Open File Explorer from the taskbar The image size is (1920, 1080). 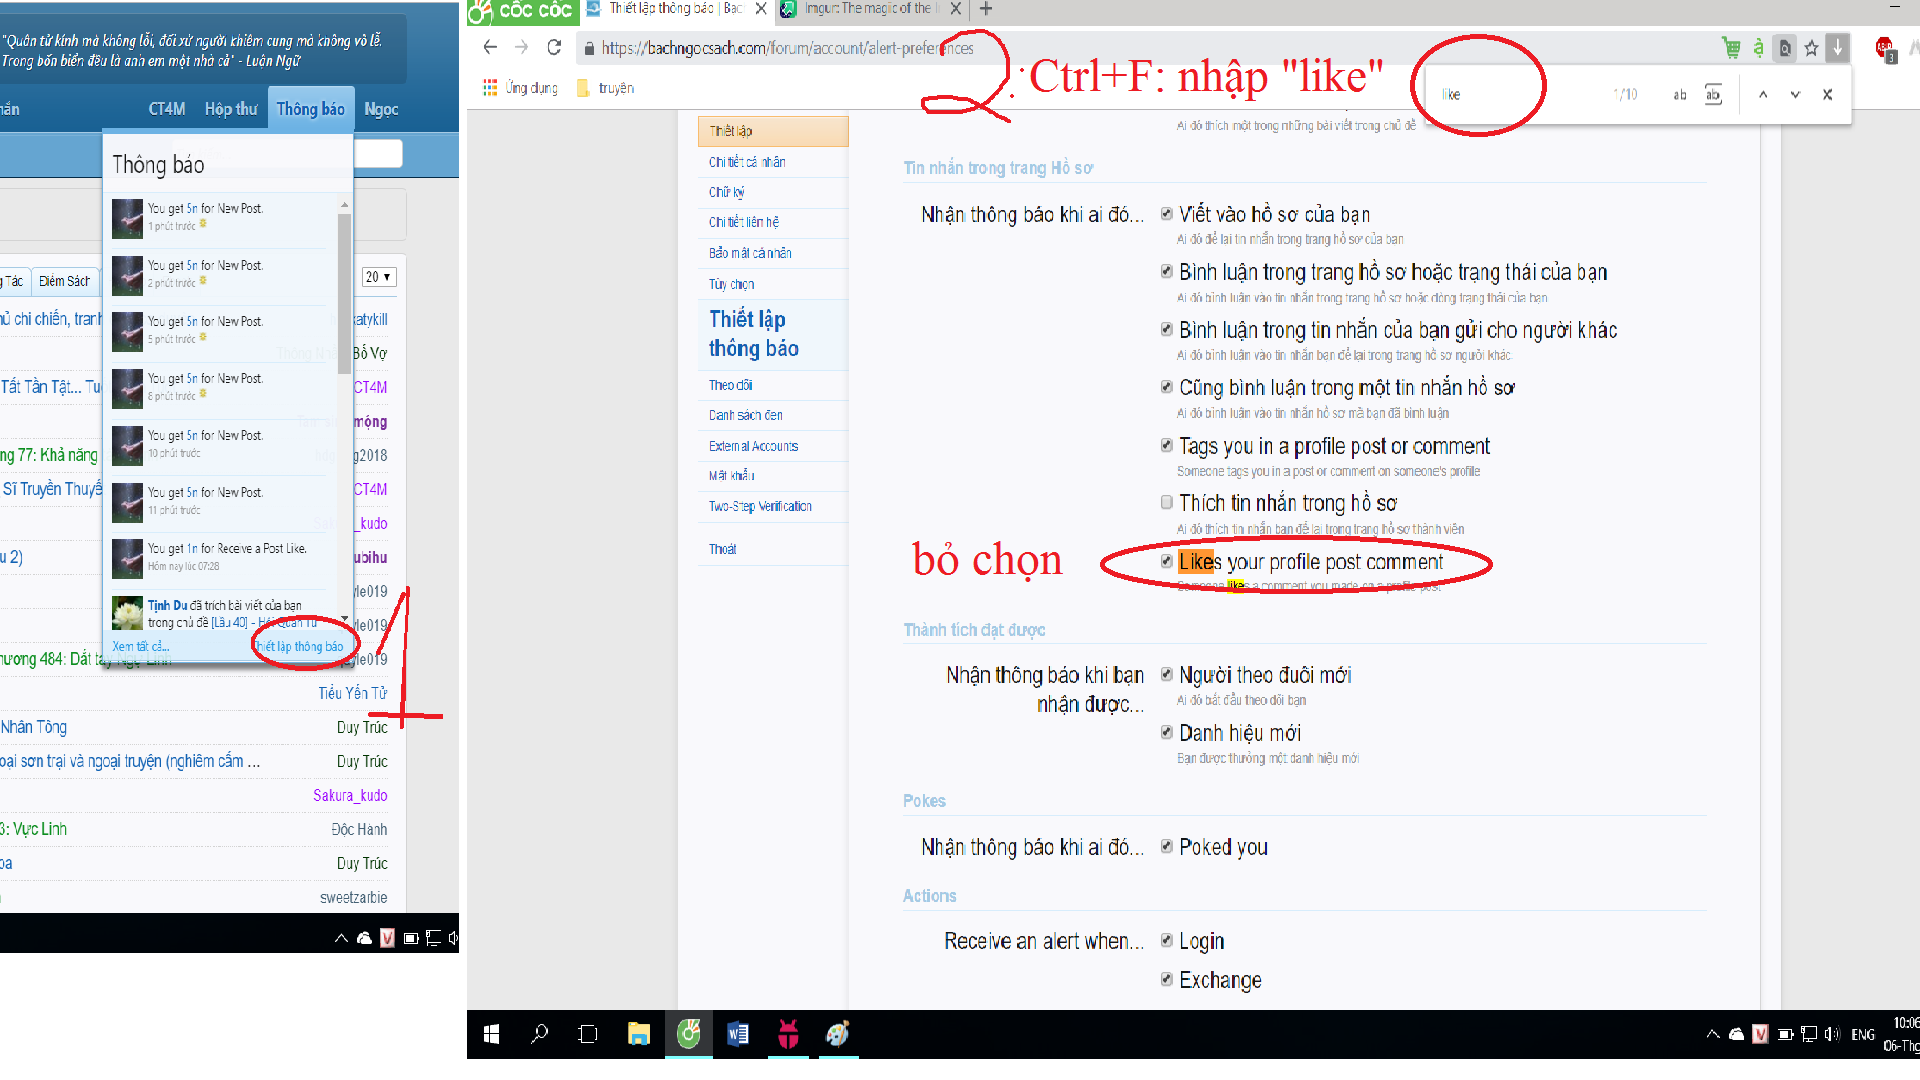click(638, 1034)
